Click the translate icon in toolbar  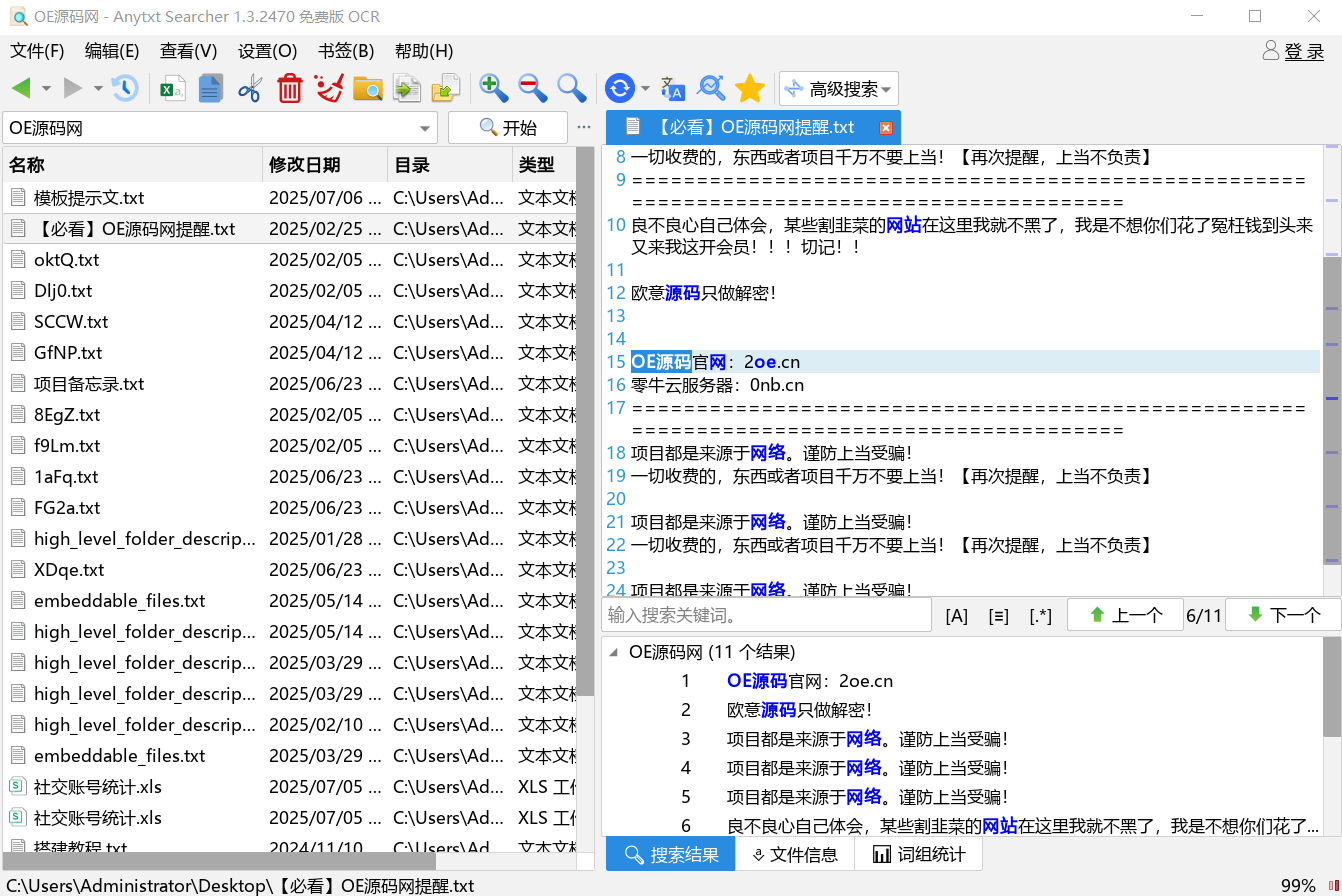pos(673,89)
